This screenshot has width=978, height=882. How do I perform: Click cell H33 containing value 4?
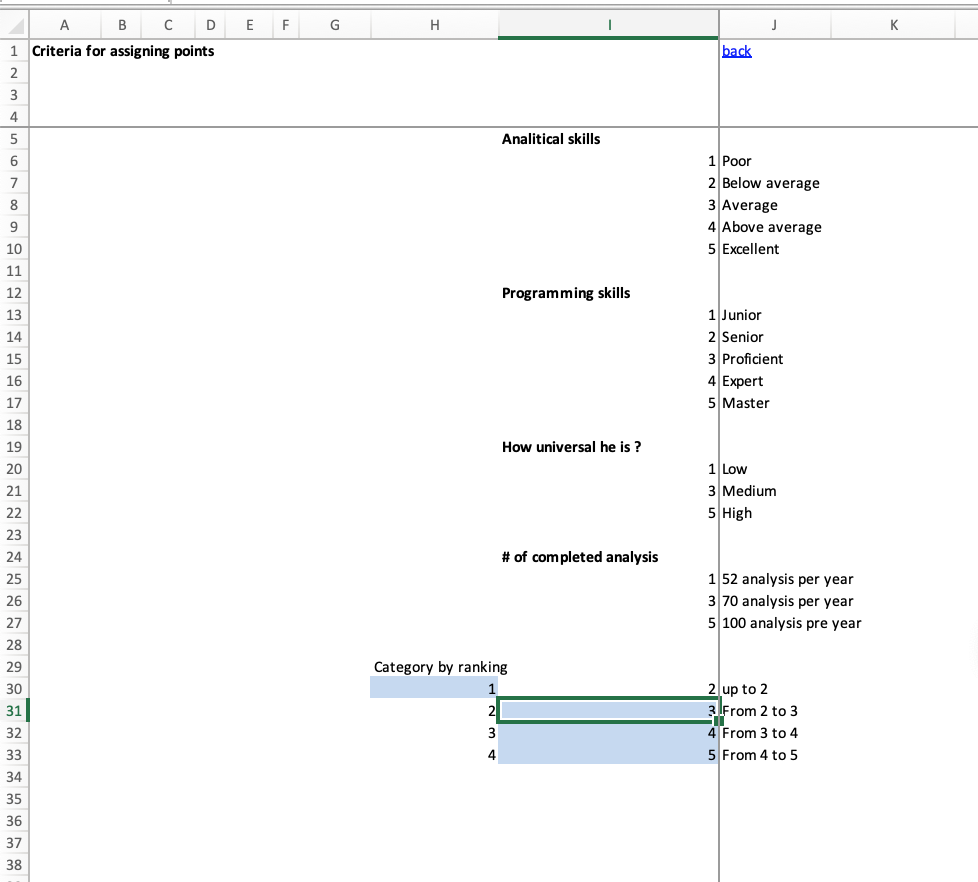click(434, 755)
